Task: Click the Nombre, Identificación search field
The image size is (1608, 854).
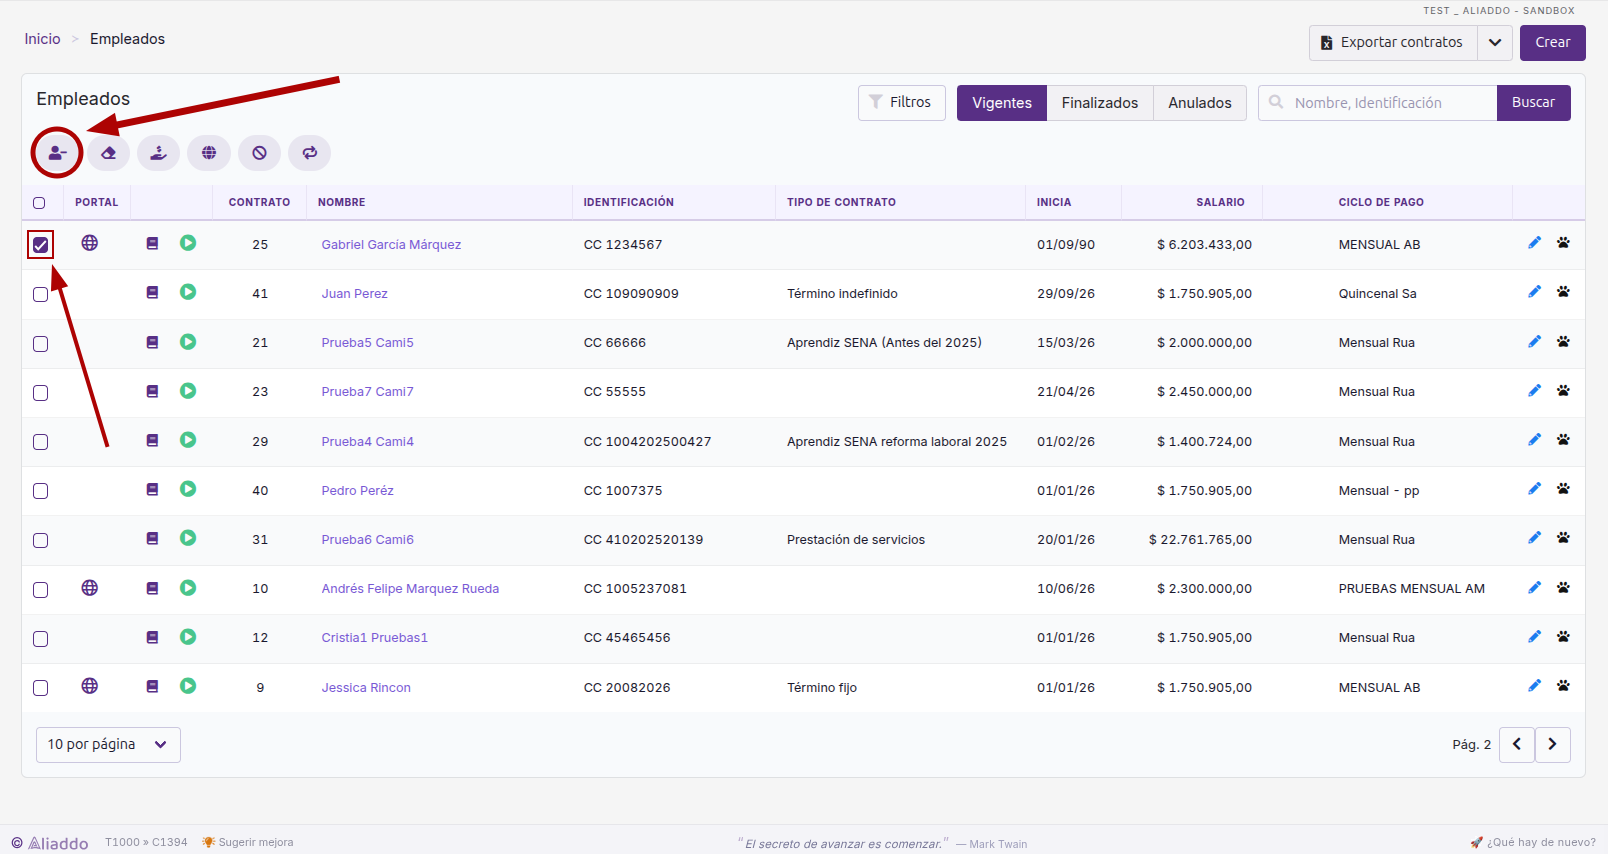Action: 1378,103
